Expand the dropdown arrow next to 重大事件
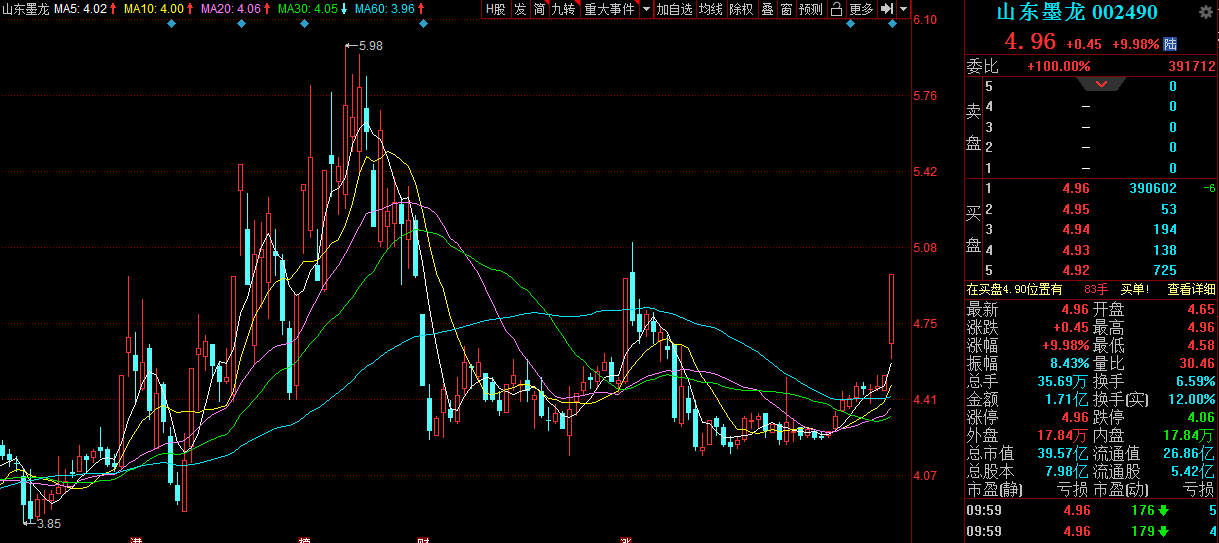 pos(646,9)
